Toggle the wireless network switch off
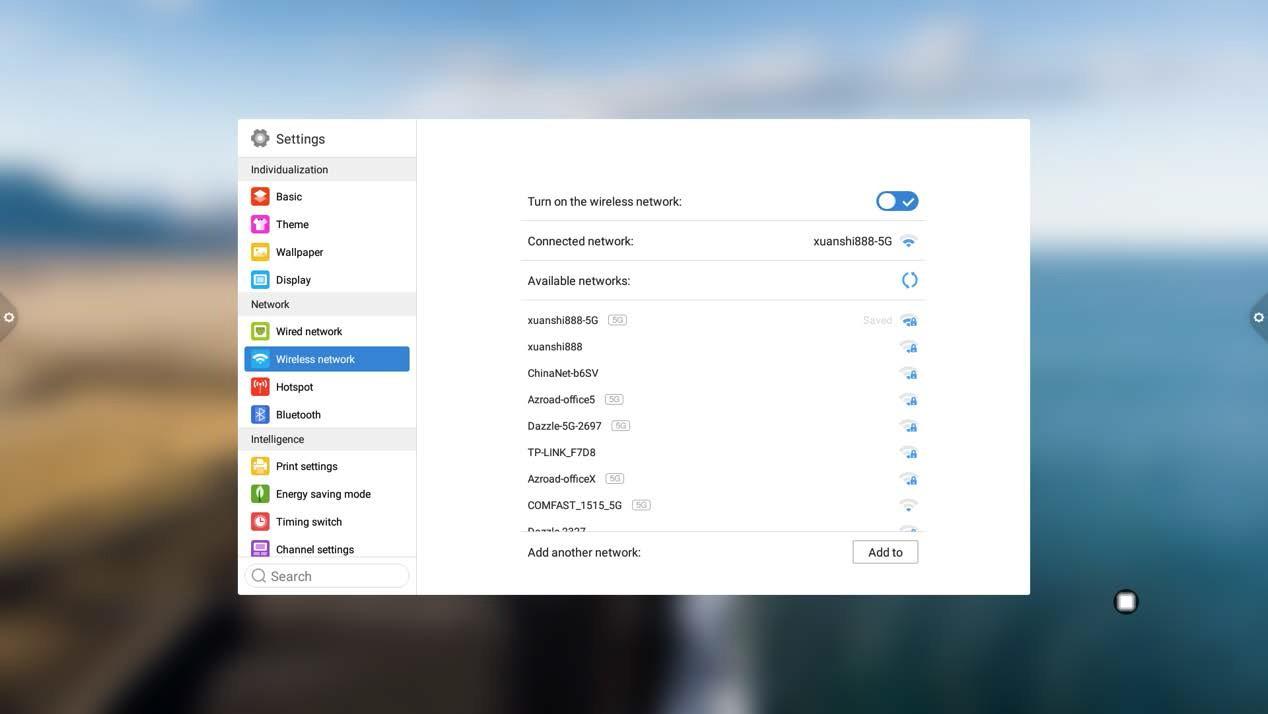1268x714 pixels. [897, 201]
